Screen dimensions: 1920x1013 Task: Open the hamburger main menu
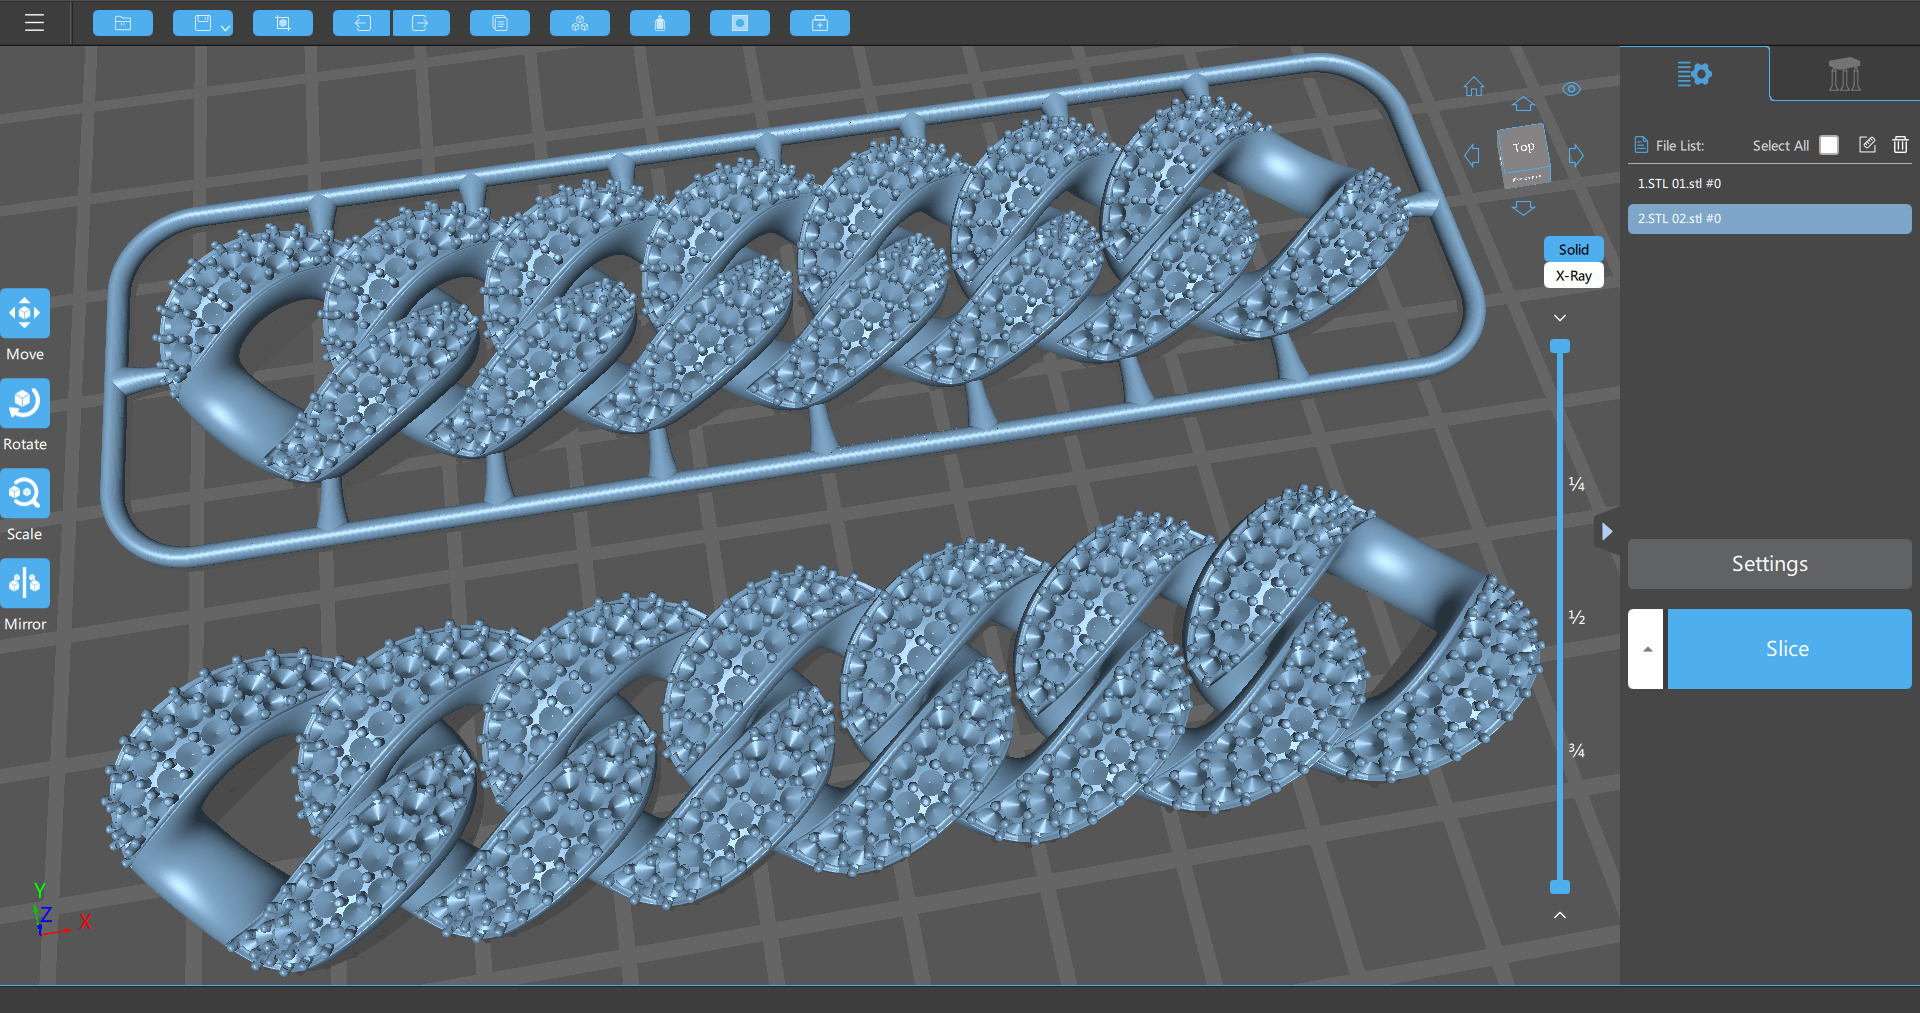coord(34,23)
